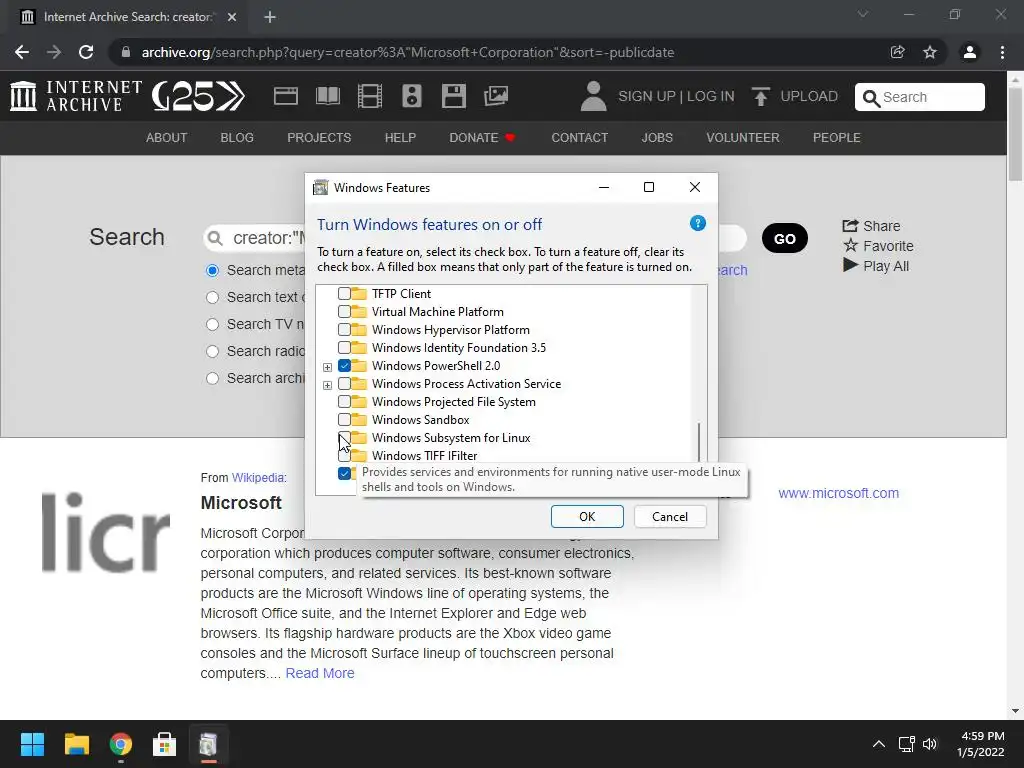The image size is (1024, 768).
Task: Click the Windows Features help question icon
Action: pos(697,223)
